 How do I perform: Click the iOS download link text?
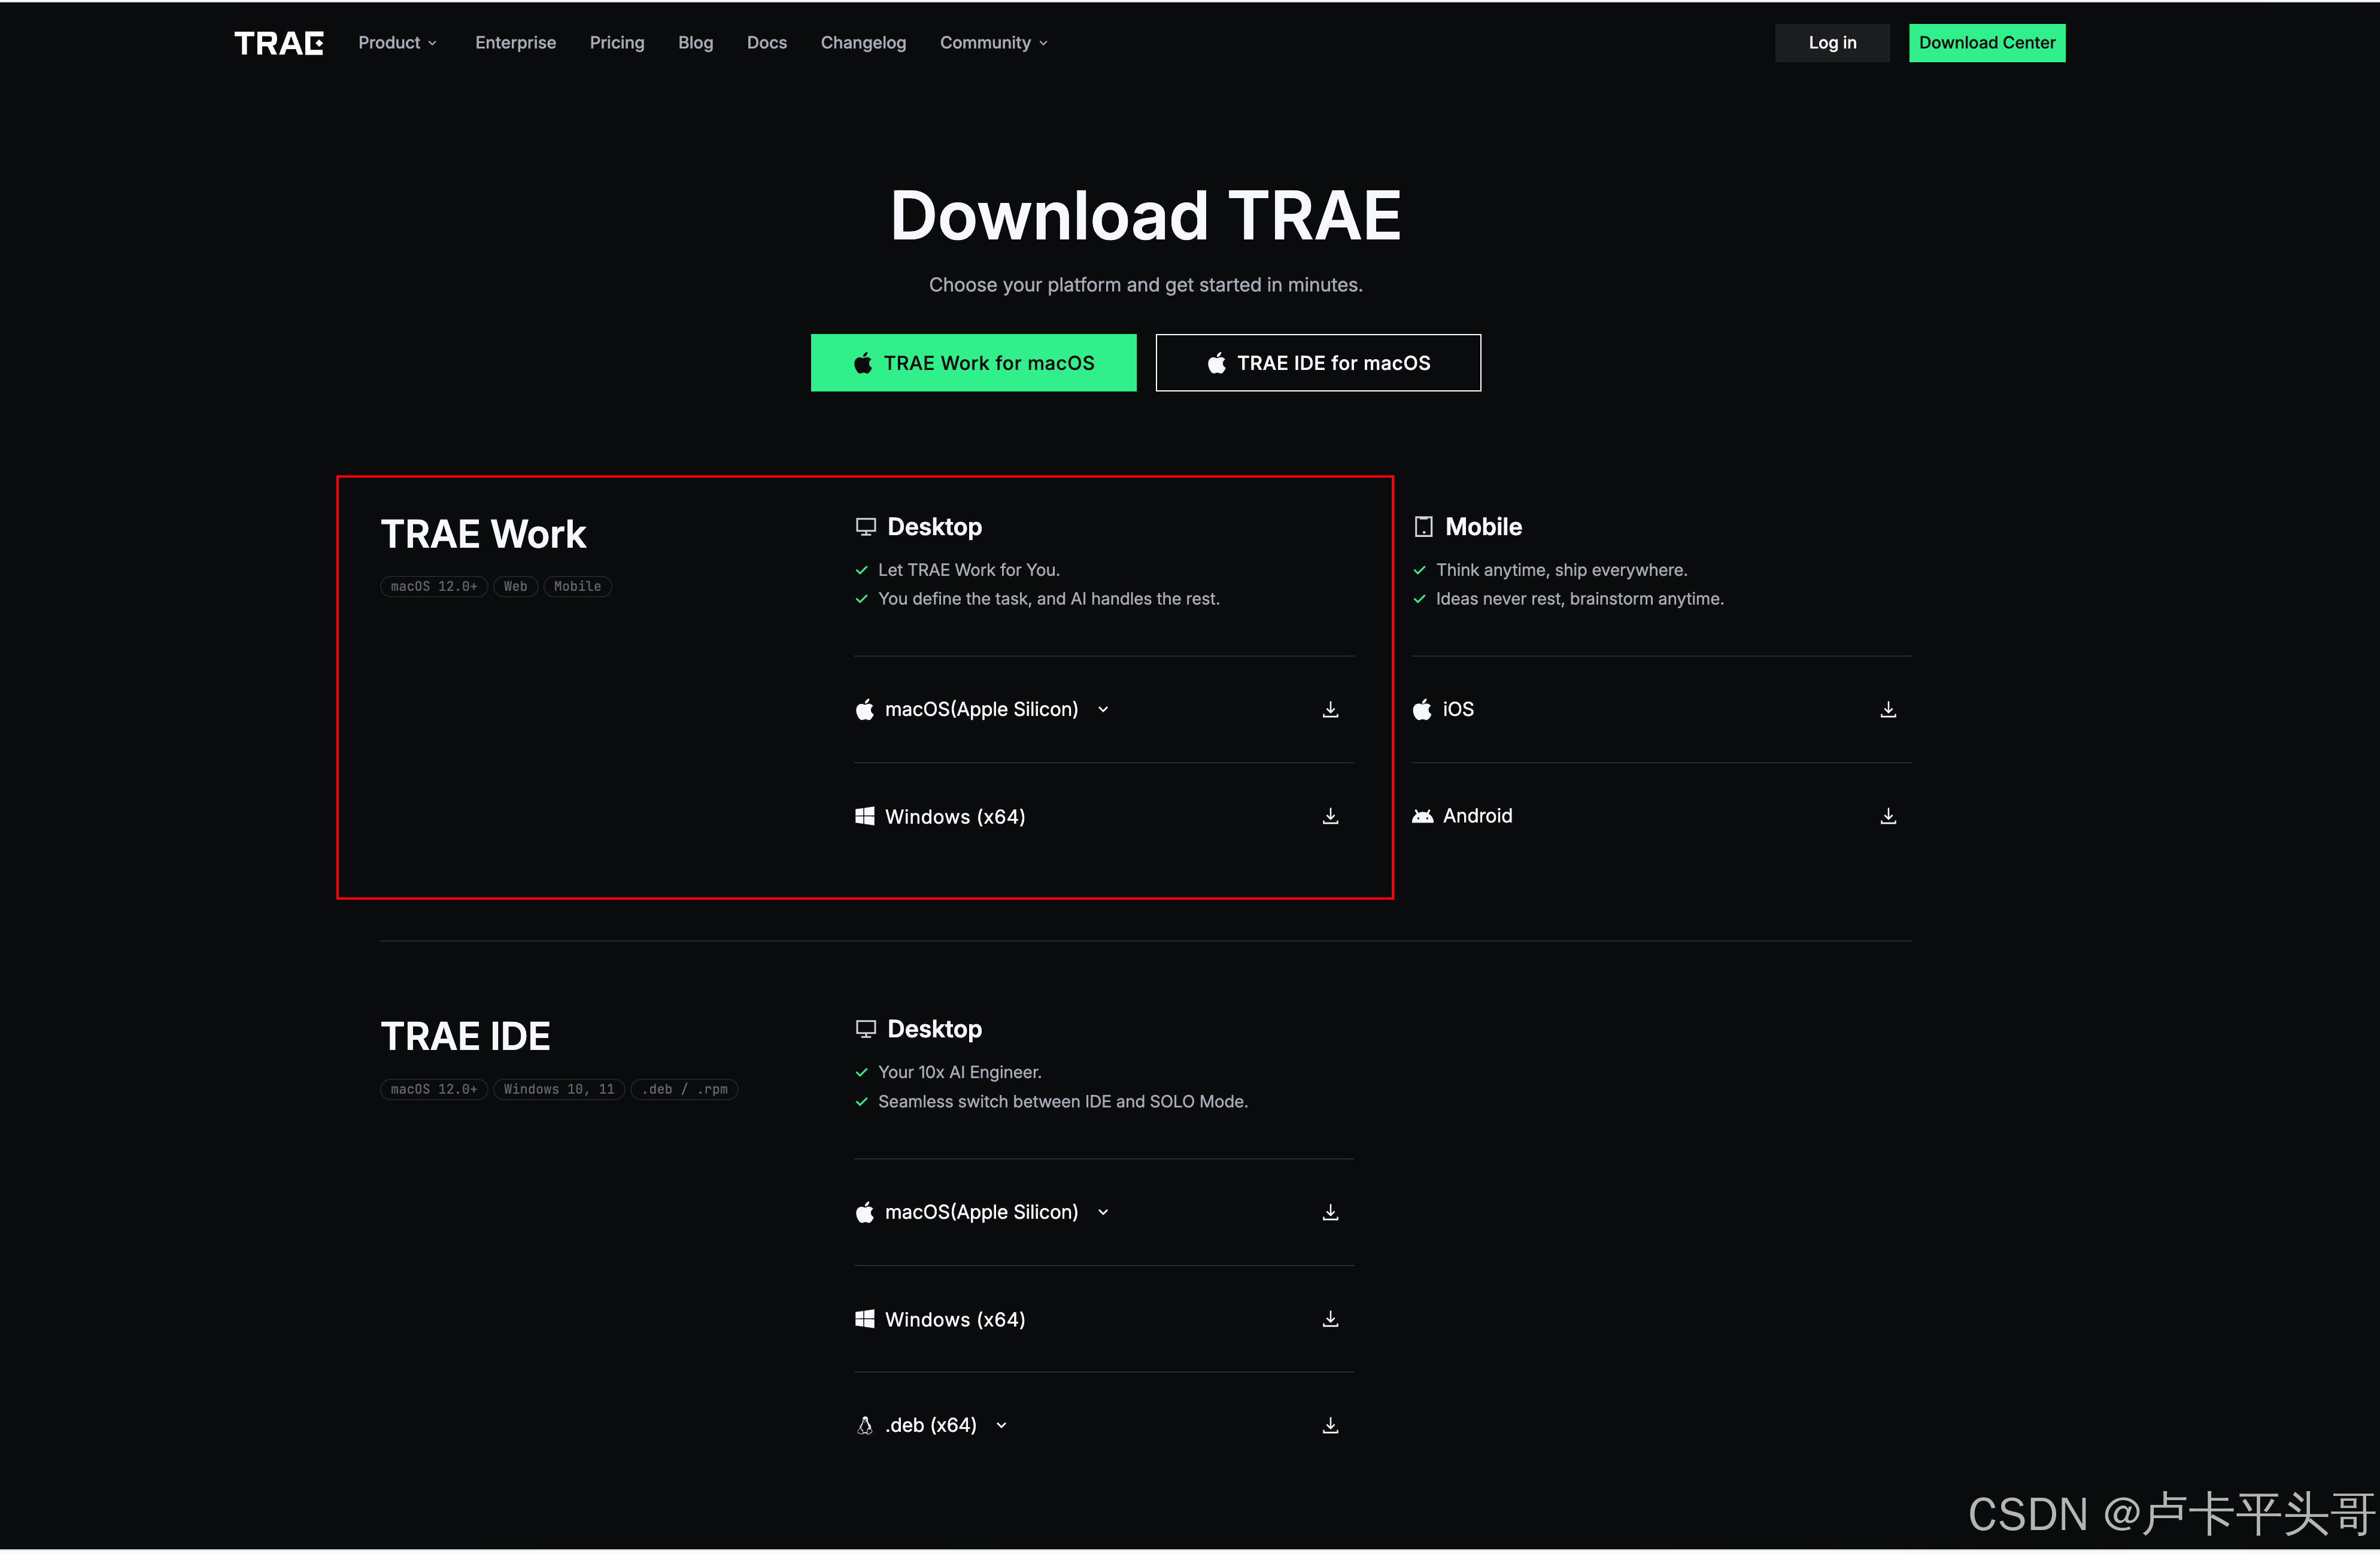(1458, 709)
